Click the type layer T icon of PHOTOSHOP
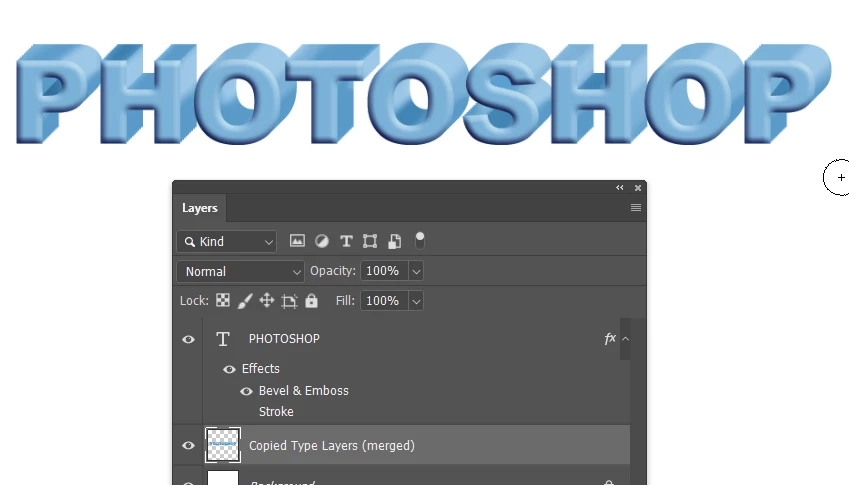849x485 pixels. pyautogui.click(x=223, y=339)
